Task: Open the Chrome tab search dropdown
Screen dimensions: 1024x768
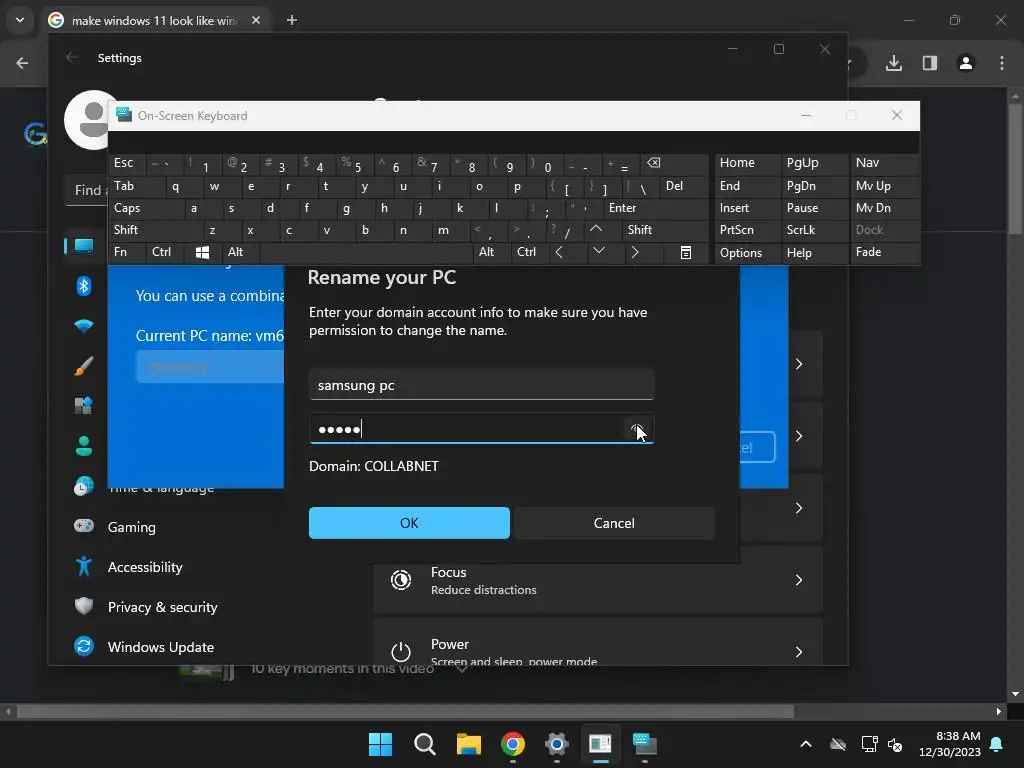Action: click(20, 20)
